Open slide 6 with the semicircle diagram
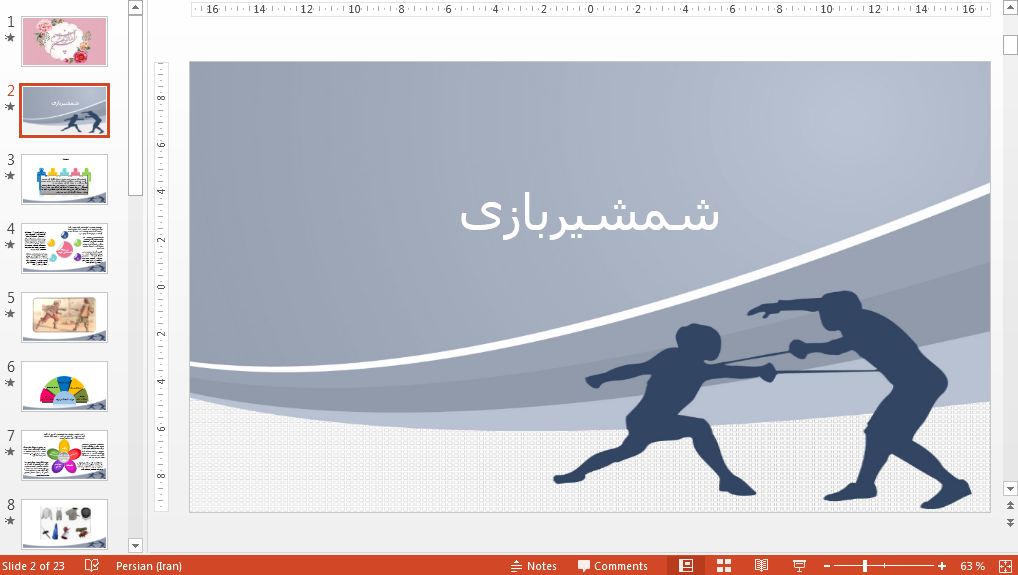The height and width of the screenshot is (575, 1018). (x=64, y=385)
